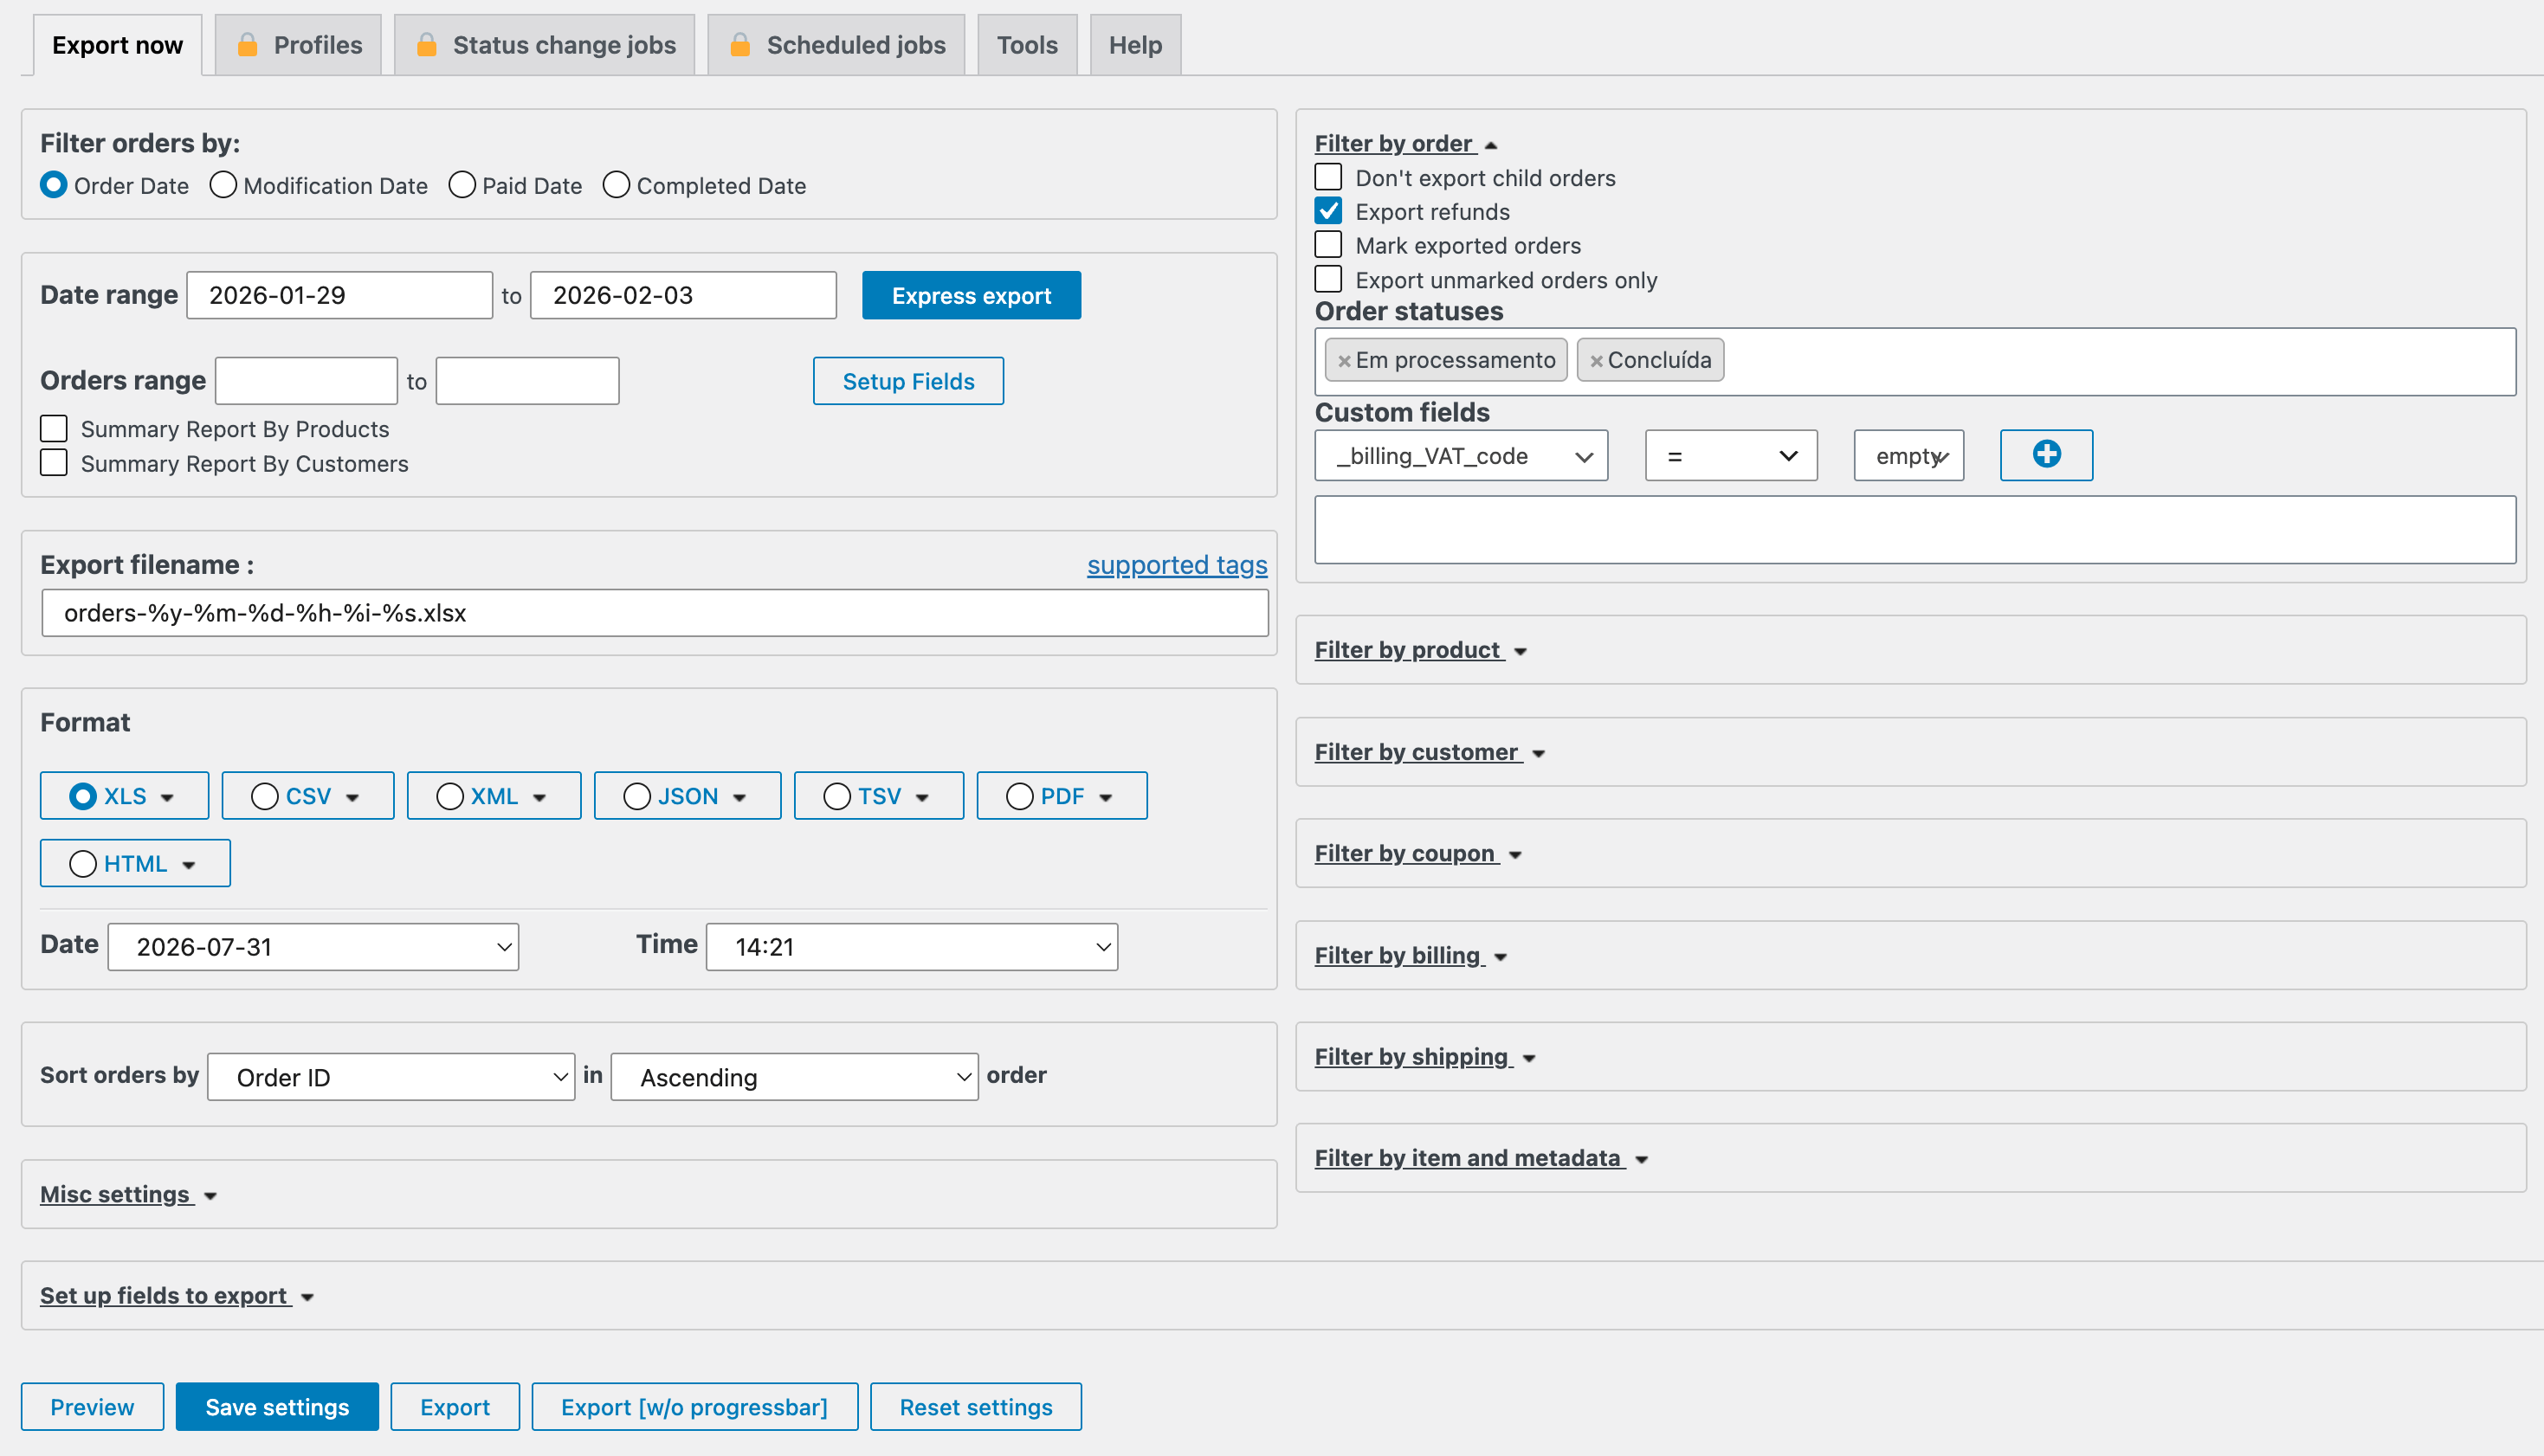Image resolution: width=2544 pixels, height=1456 pixels.
Task: Open the _billing_VAT_code custom field dropdown
Action: [1461, 456]
